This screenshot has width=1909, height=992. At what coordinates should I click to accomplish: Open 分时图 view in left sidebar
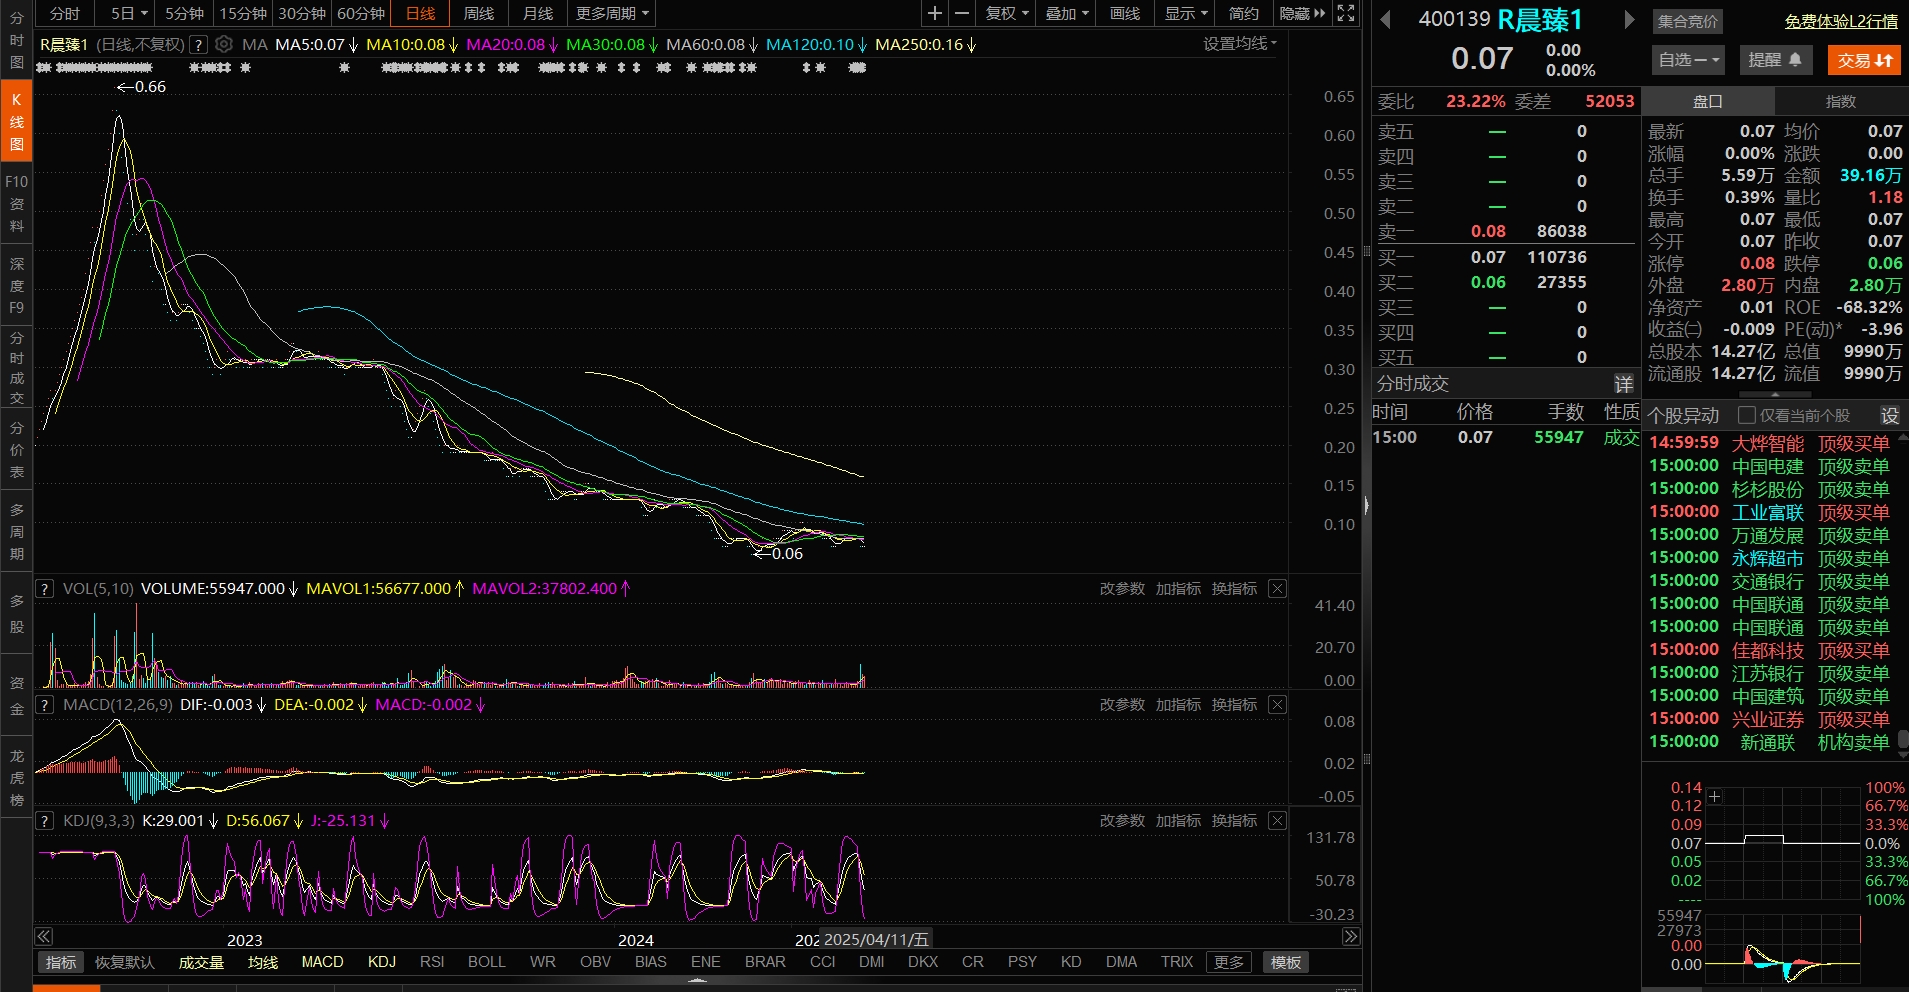click(x=16, y=40)
